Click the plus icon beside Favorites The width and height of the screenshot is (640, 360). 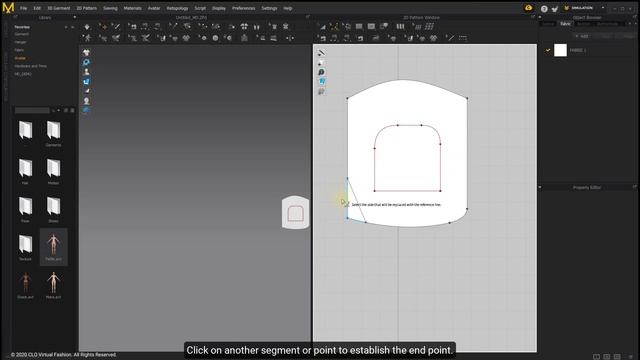pyautogui.click(x=66, y=27)
